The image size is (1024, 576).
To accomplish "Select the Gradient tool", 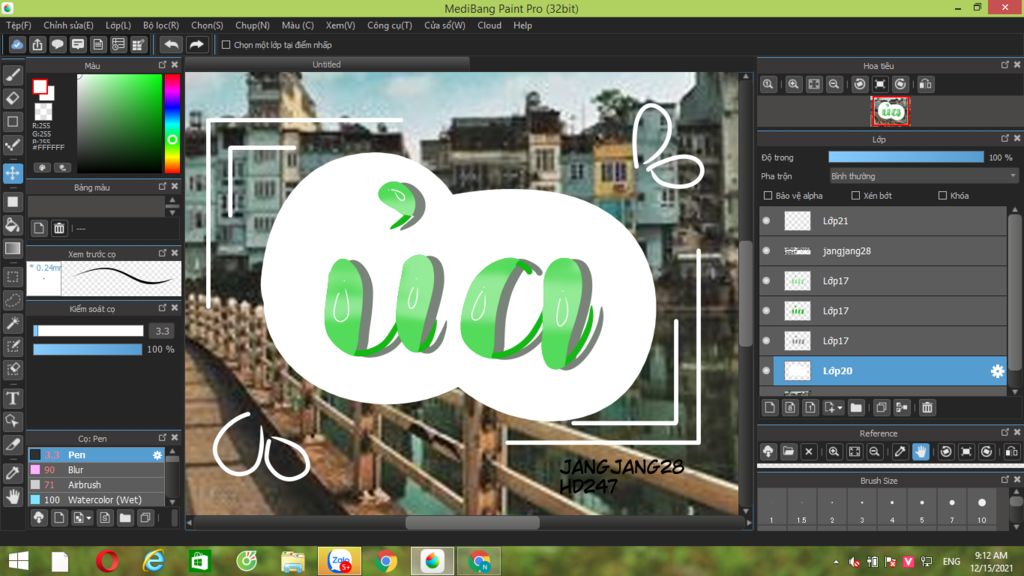I will click(12, 248).
